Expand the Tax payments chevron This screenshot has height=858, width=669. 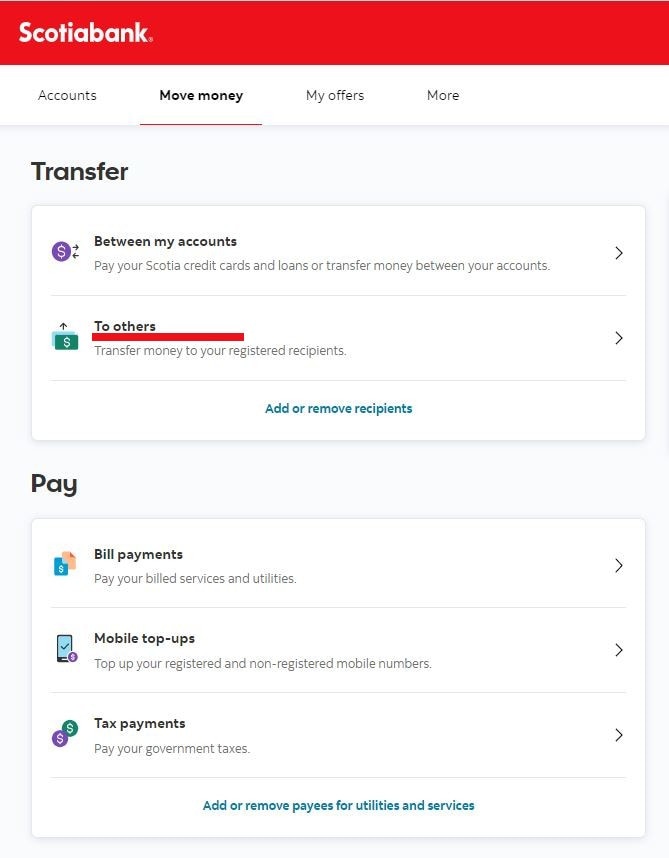tap(619, 735)
